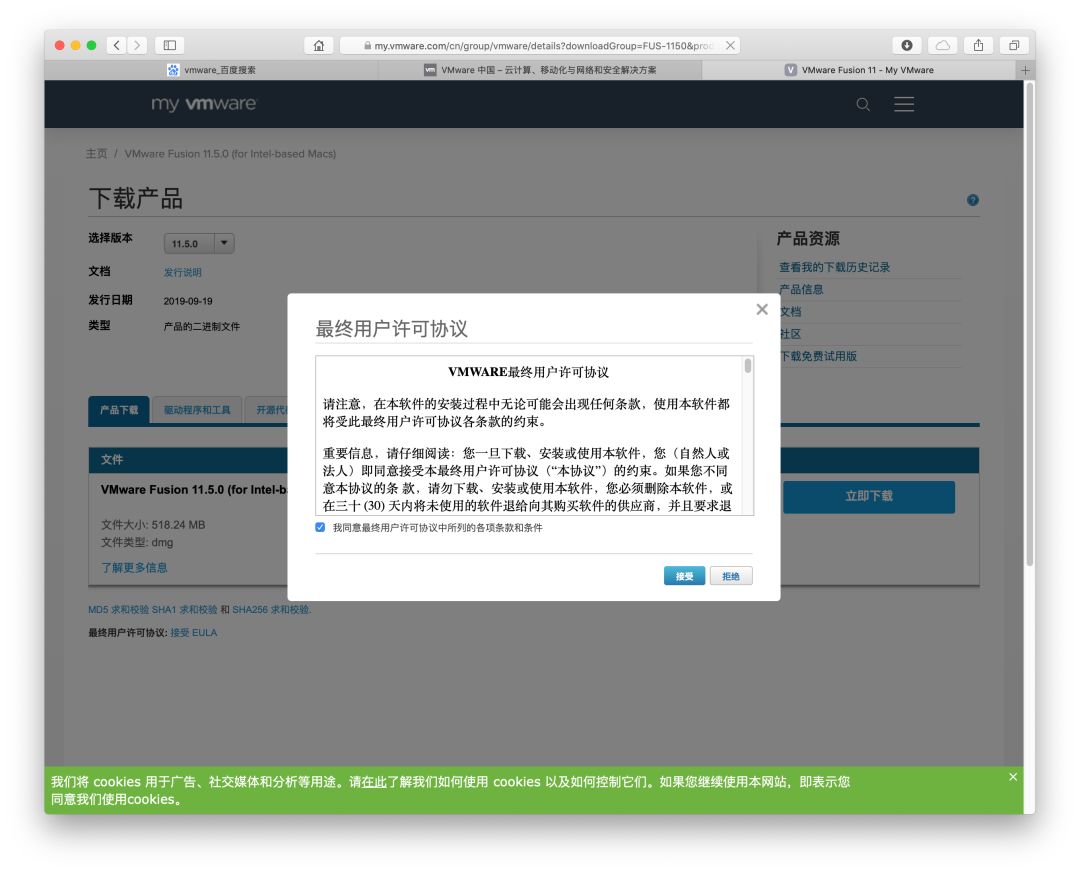The height and width of the screenshot is (873, 1080).
Task: Click the VMWARE最终用户许可协议 heading text
Action: (528, 372)
